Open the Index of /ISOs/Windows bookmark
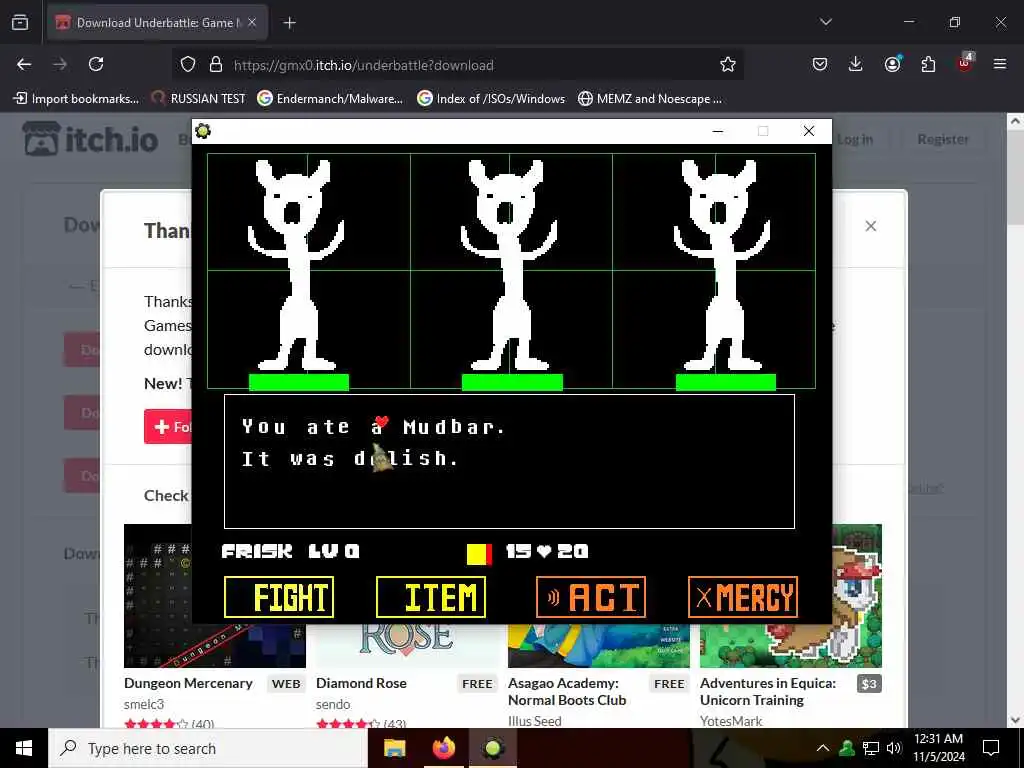This screenshot has height=768, width=1024. tap(491, 99)
